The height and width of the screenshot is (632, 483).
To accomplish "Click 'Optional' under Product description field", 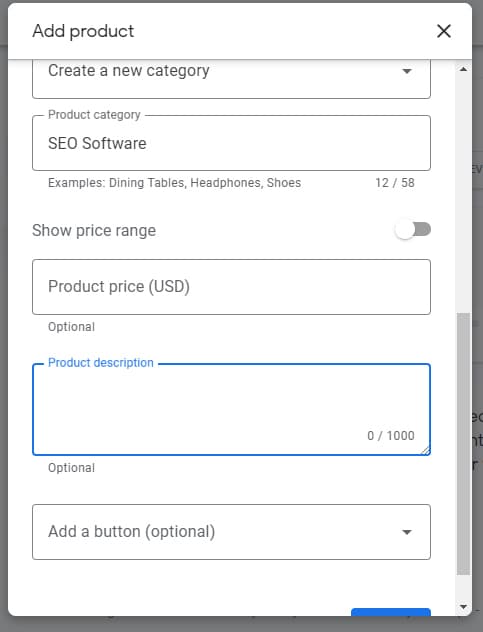I will pos(71,468).
